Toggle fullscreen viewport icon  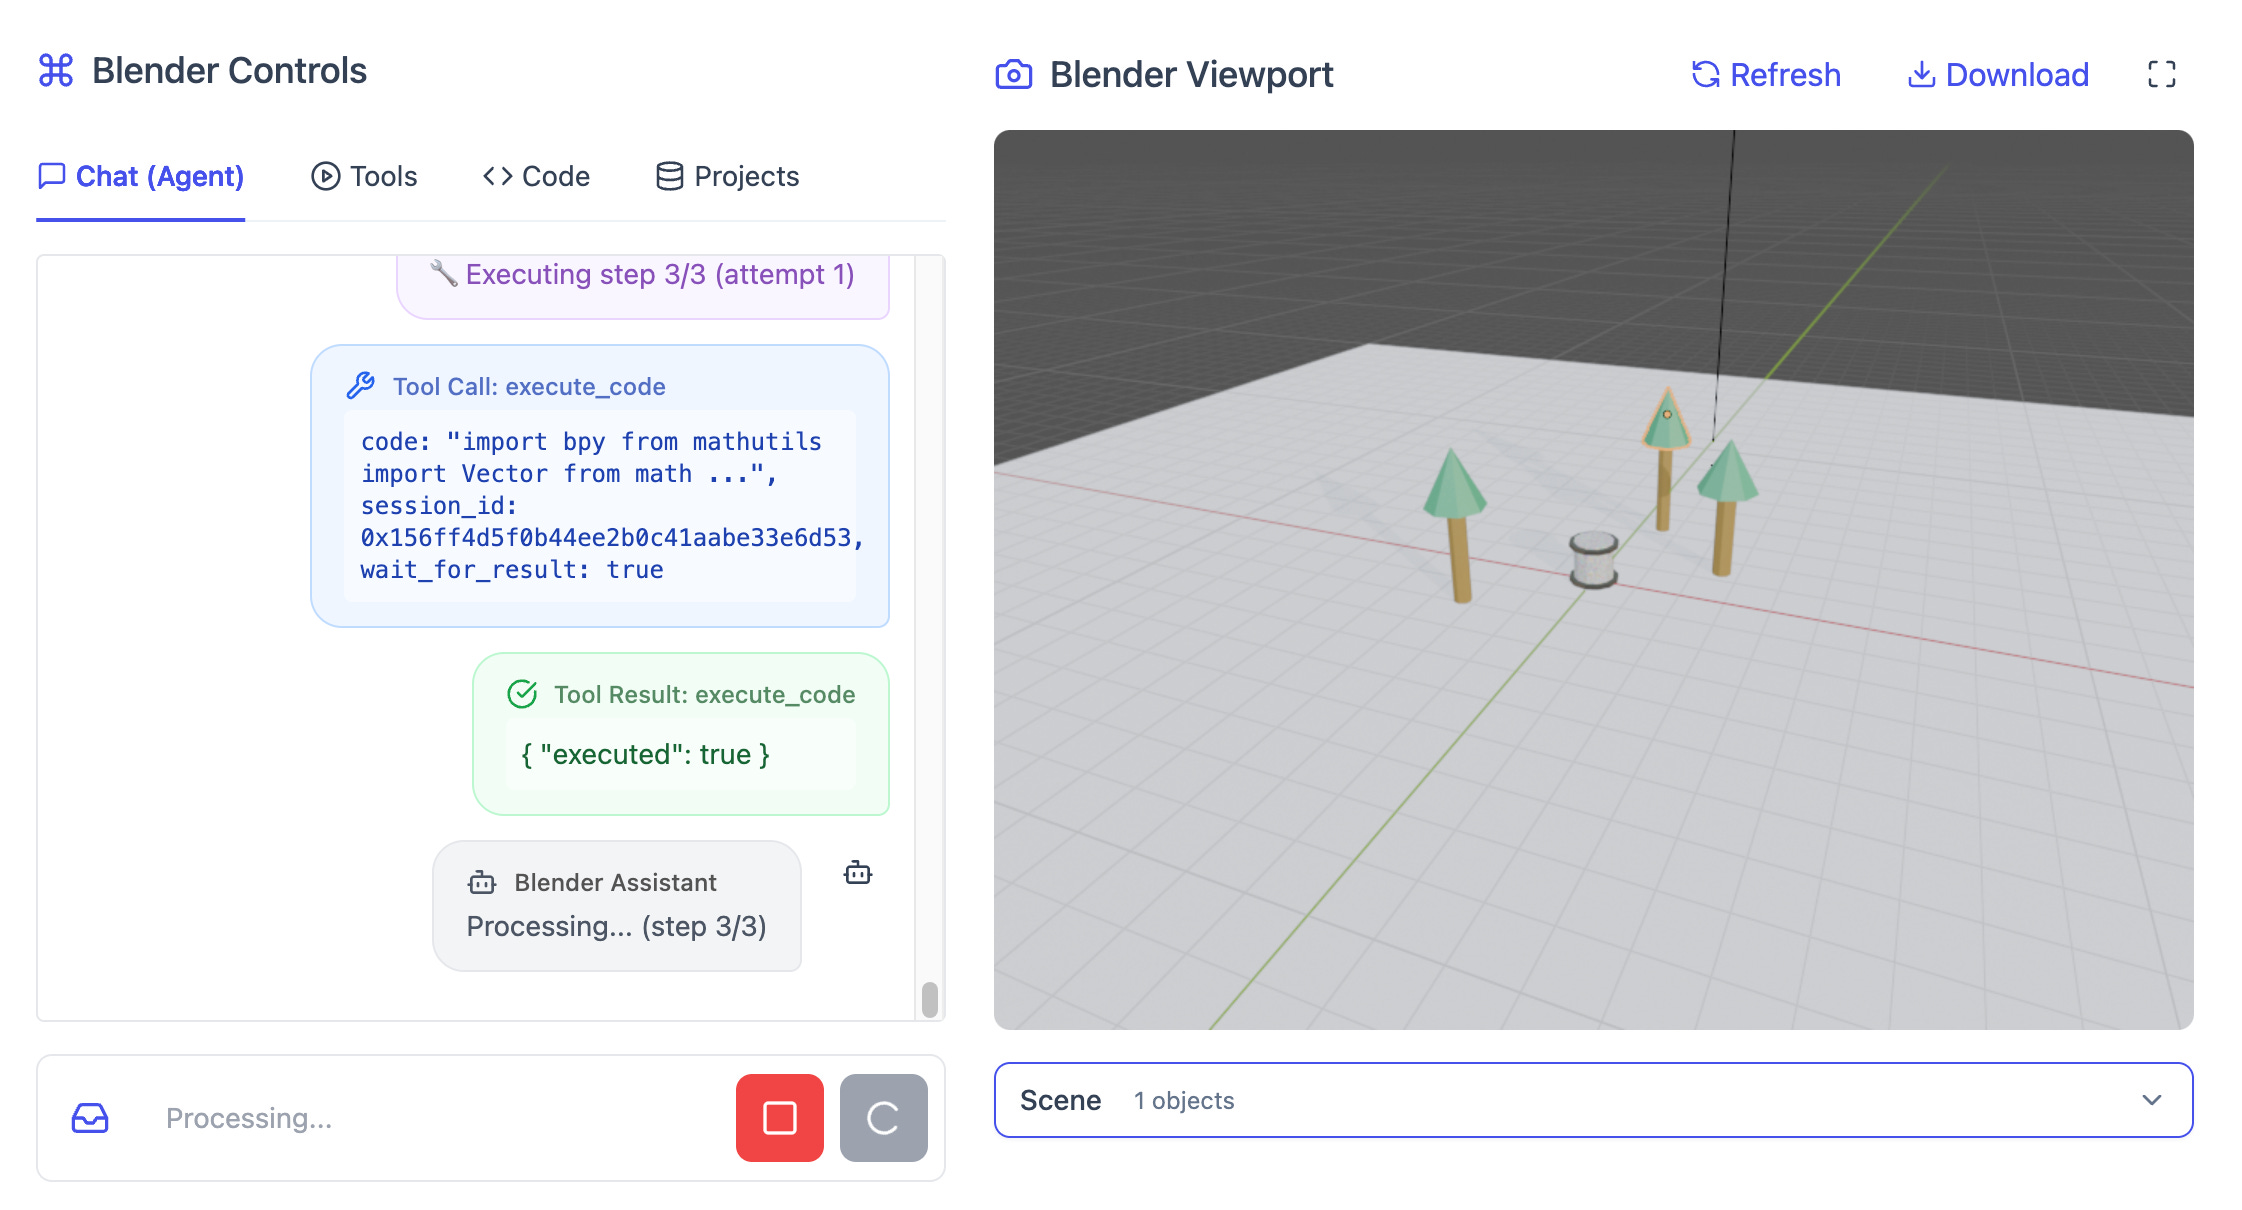click(x=2162, y=75)
